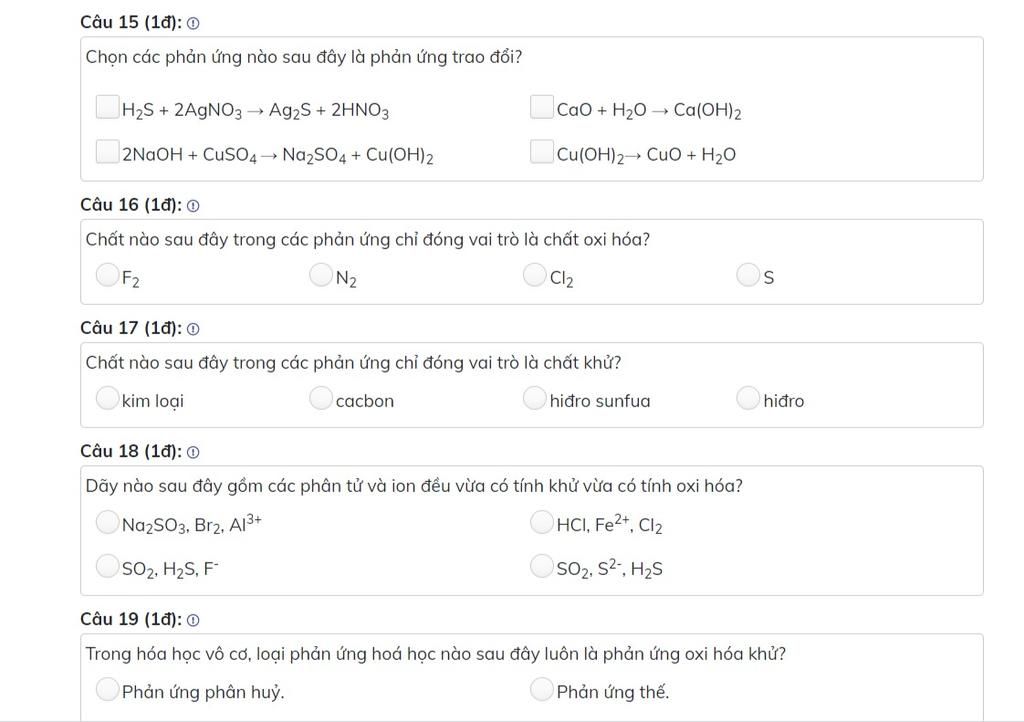
Task: Tick the CaO + H2O reaction checkbox
Action: point(541,107)
